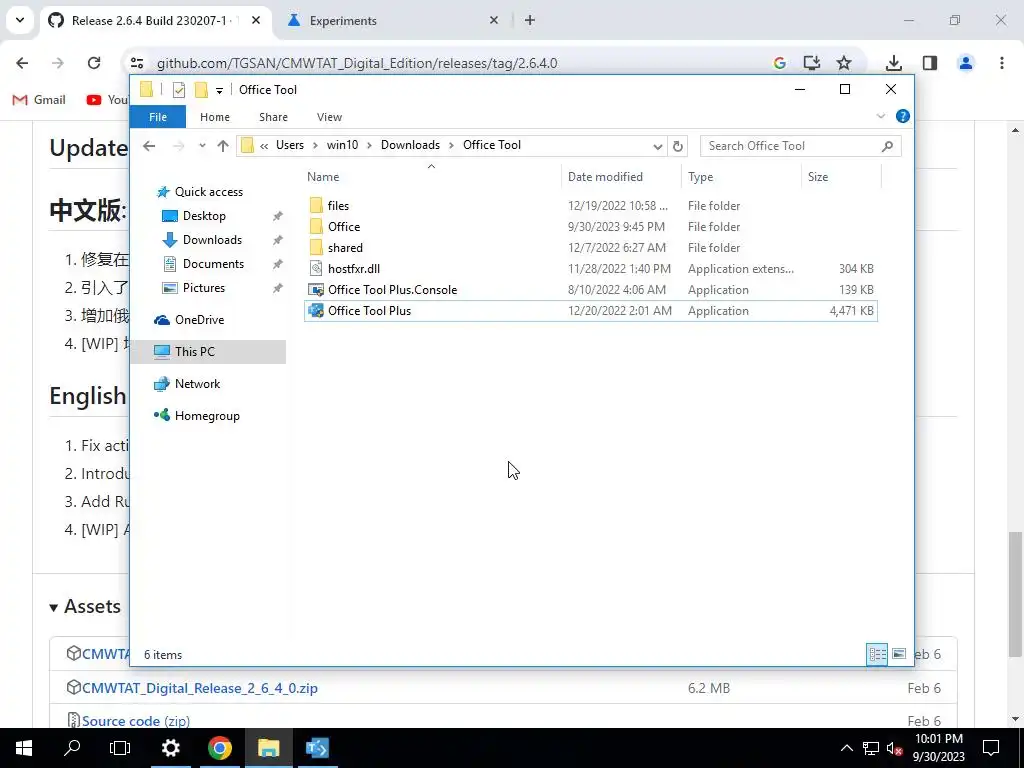The height and width of the screenshot is (768, 1024).
Task: Toggle Chrome side panel
Action: tap(929, 63)
